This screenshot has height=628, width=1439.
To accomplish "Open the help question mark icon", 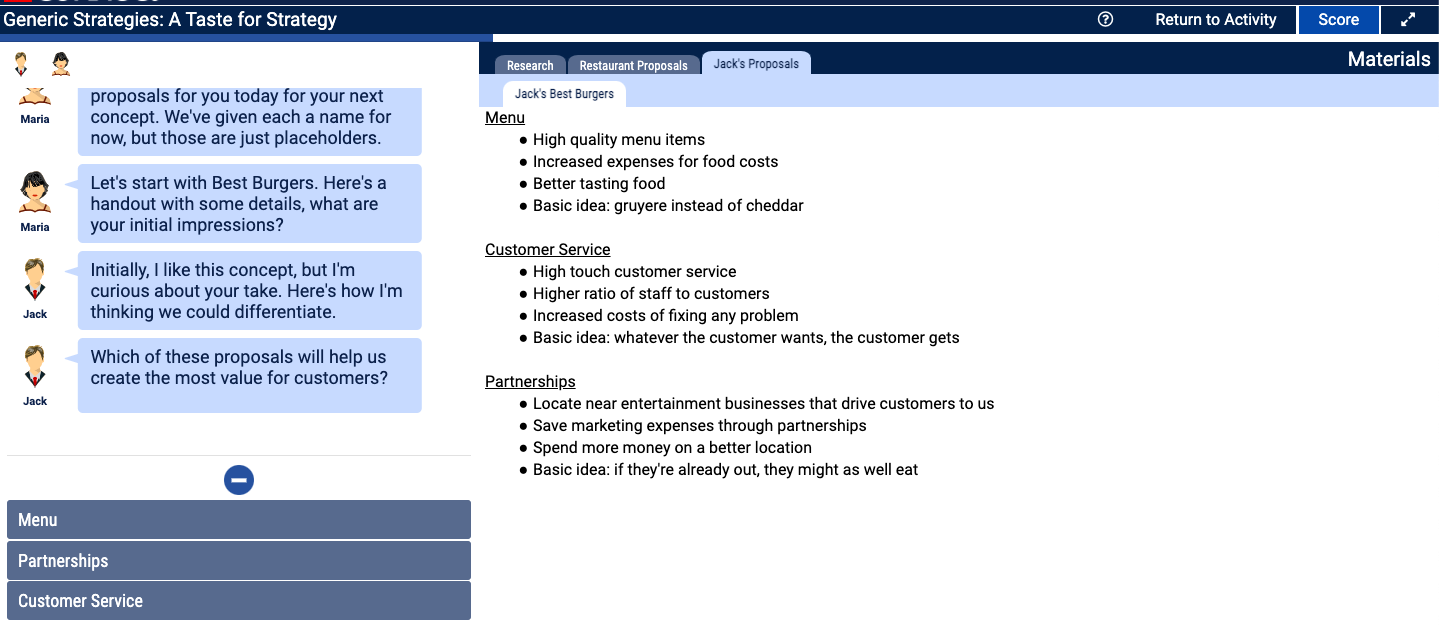I will [1105, 19].
